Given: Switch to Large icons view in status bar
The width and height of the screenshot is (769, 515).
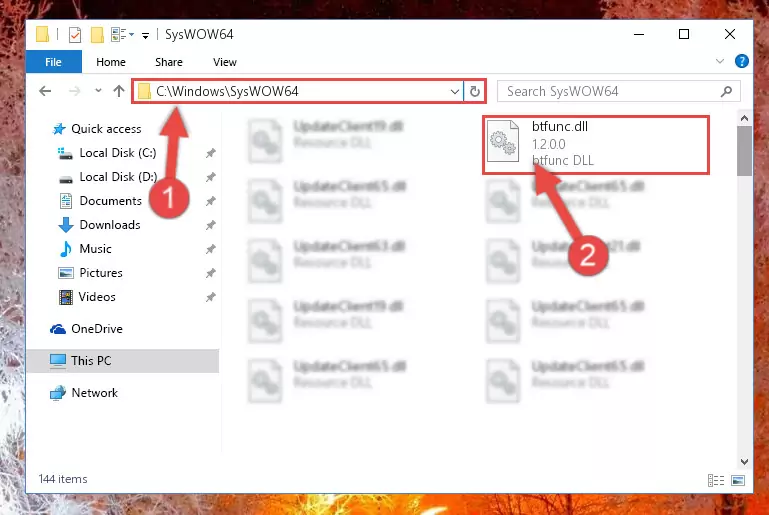Looking at the screenshot, I should [x=738, y=480].
